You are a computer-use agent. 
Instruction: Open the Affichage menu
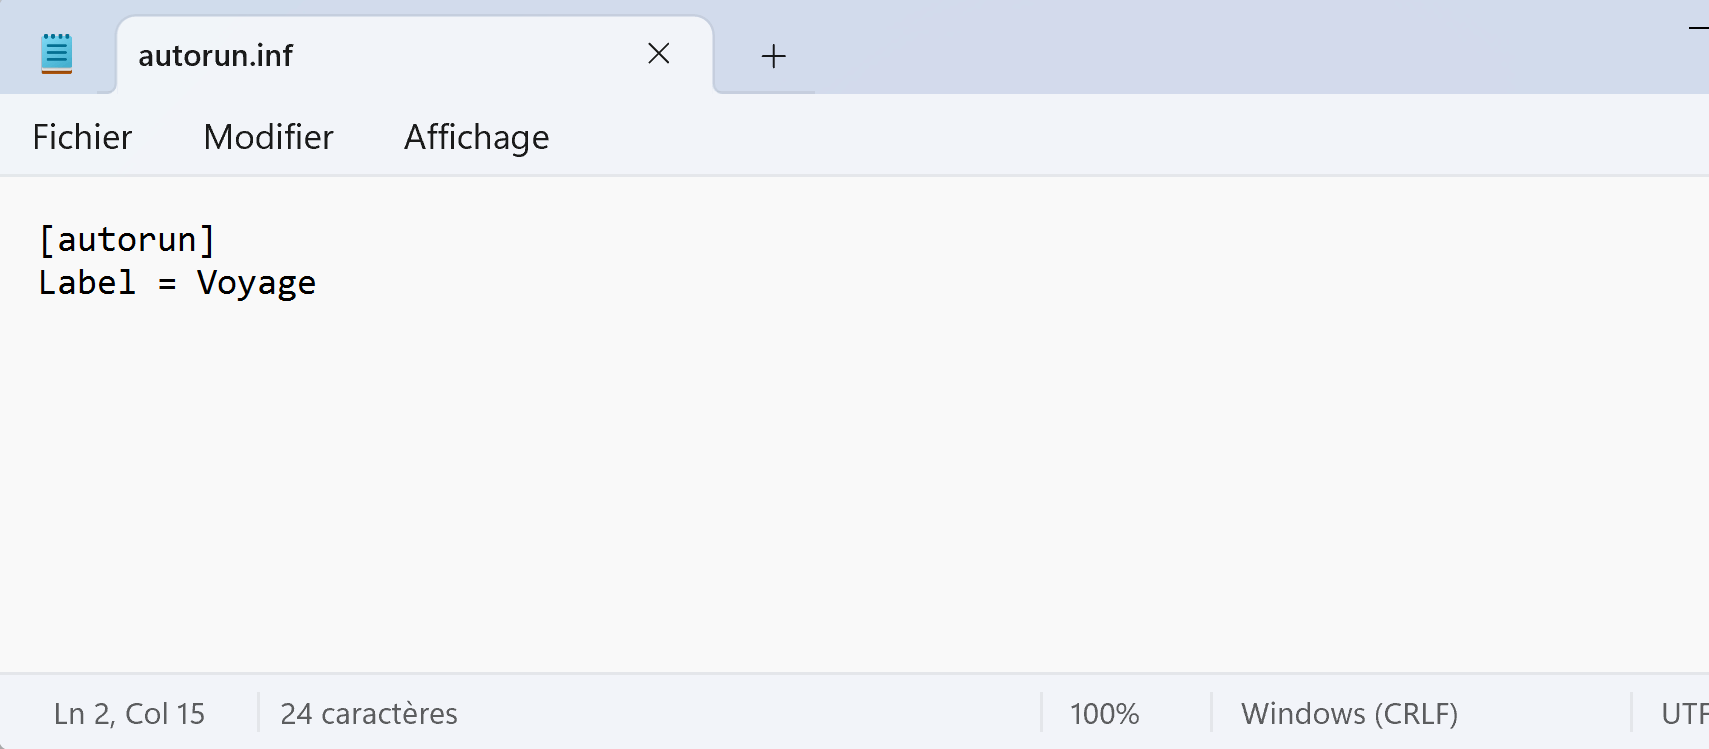tap(476, 137)
